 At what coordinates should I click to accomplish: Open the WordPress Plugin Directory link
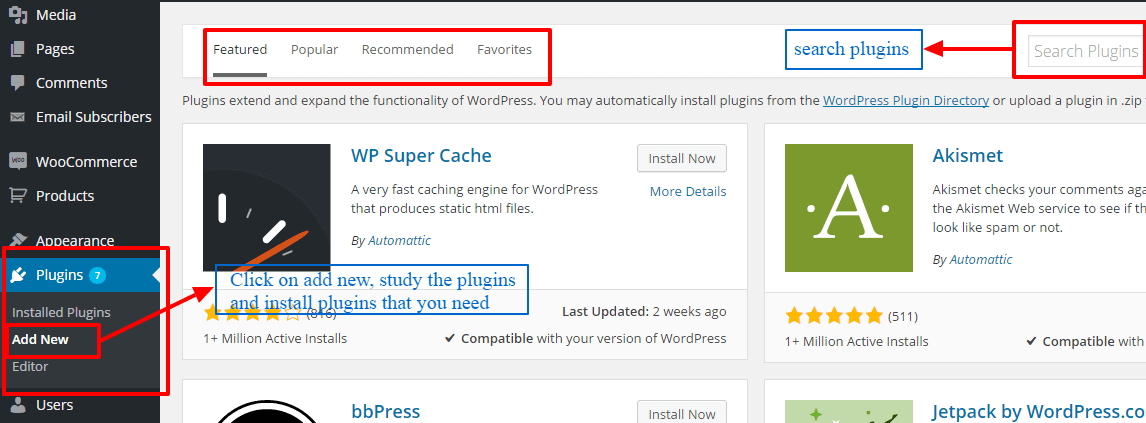pos(905,100)
